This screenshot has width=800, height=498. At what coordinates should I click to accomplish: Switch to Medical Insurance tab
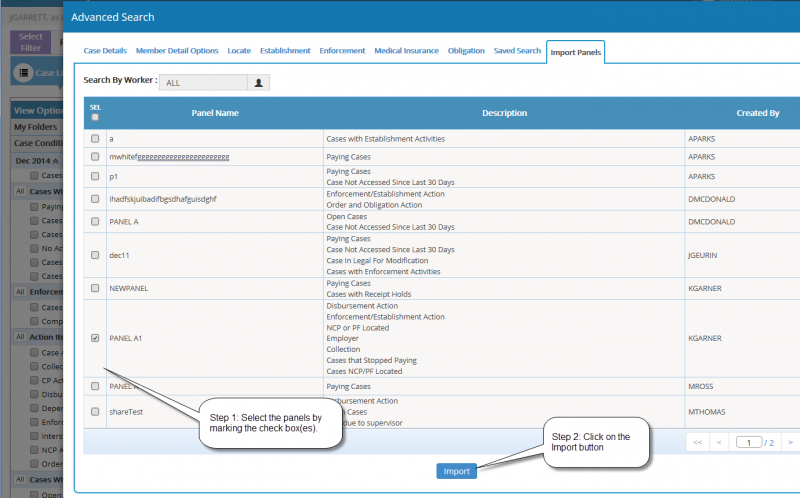coord(407,51)
